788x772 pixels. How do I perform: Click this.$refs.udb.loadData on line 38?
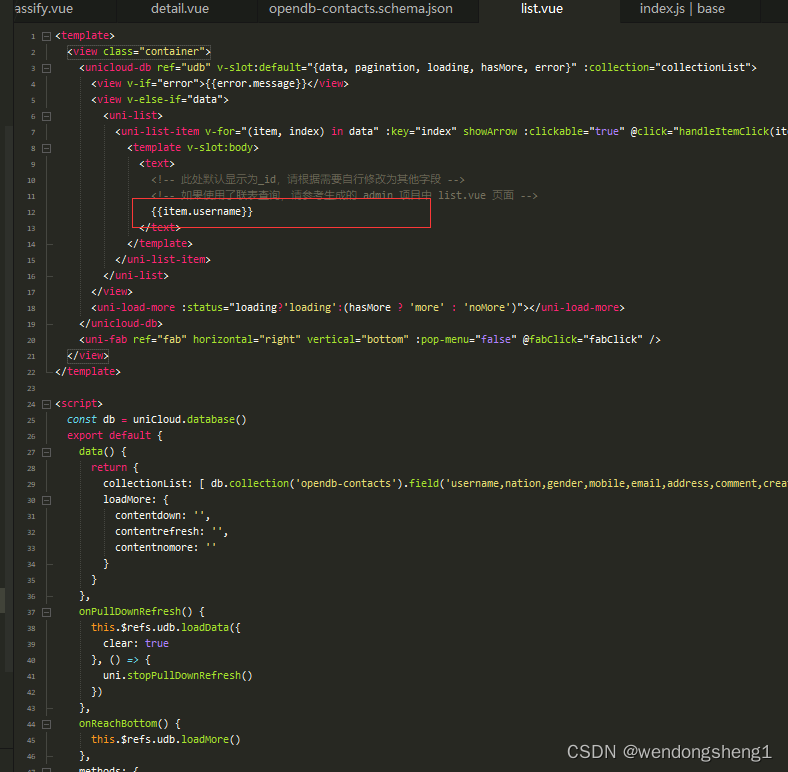pyautogui.click(x=160, y=628)
